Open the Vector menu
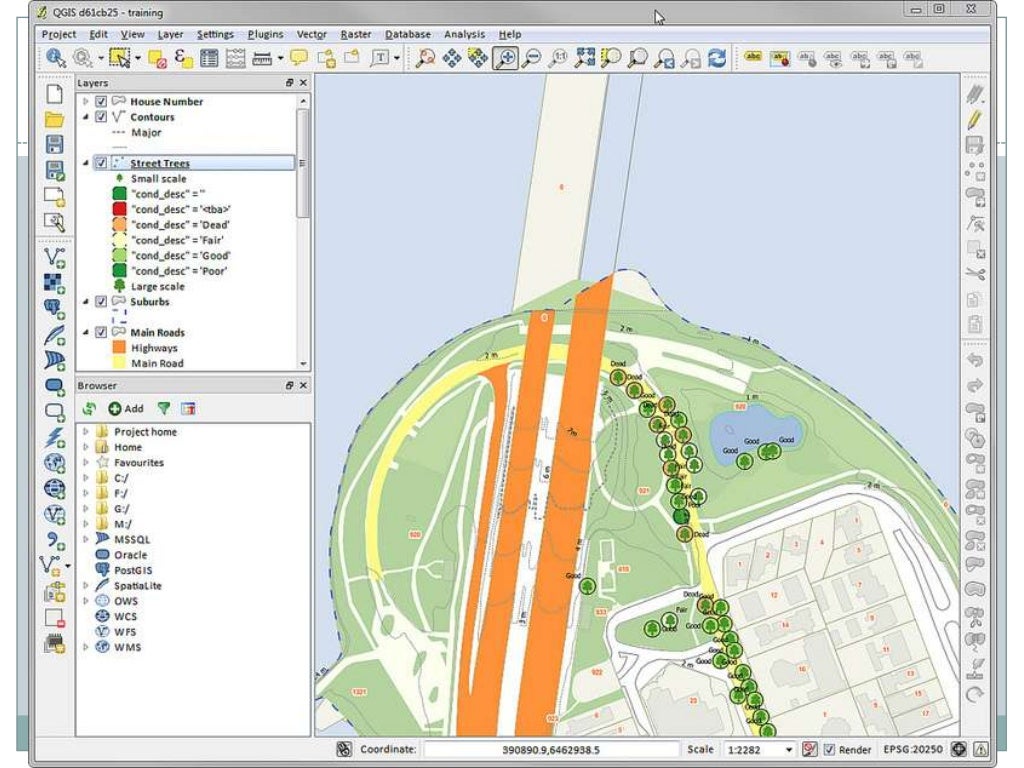Viewport: 1024px width, 768px height. [311, 34]
